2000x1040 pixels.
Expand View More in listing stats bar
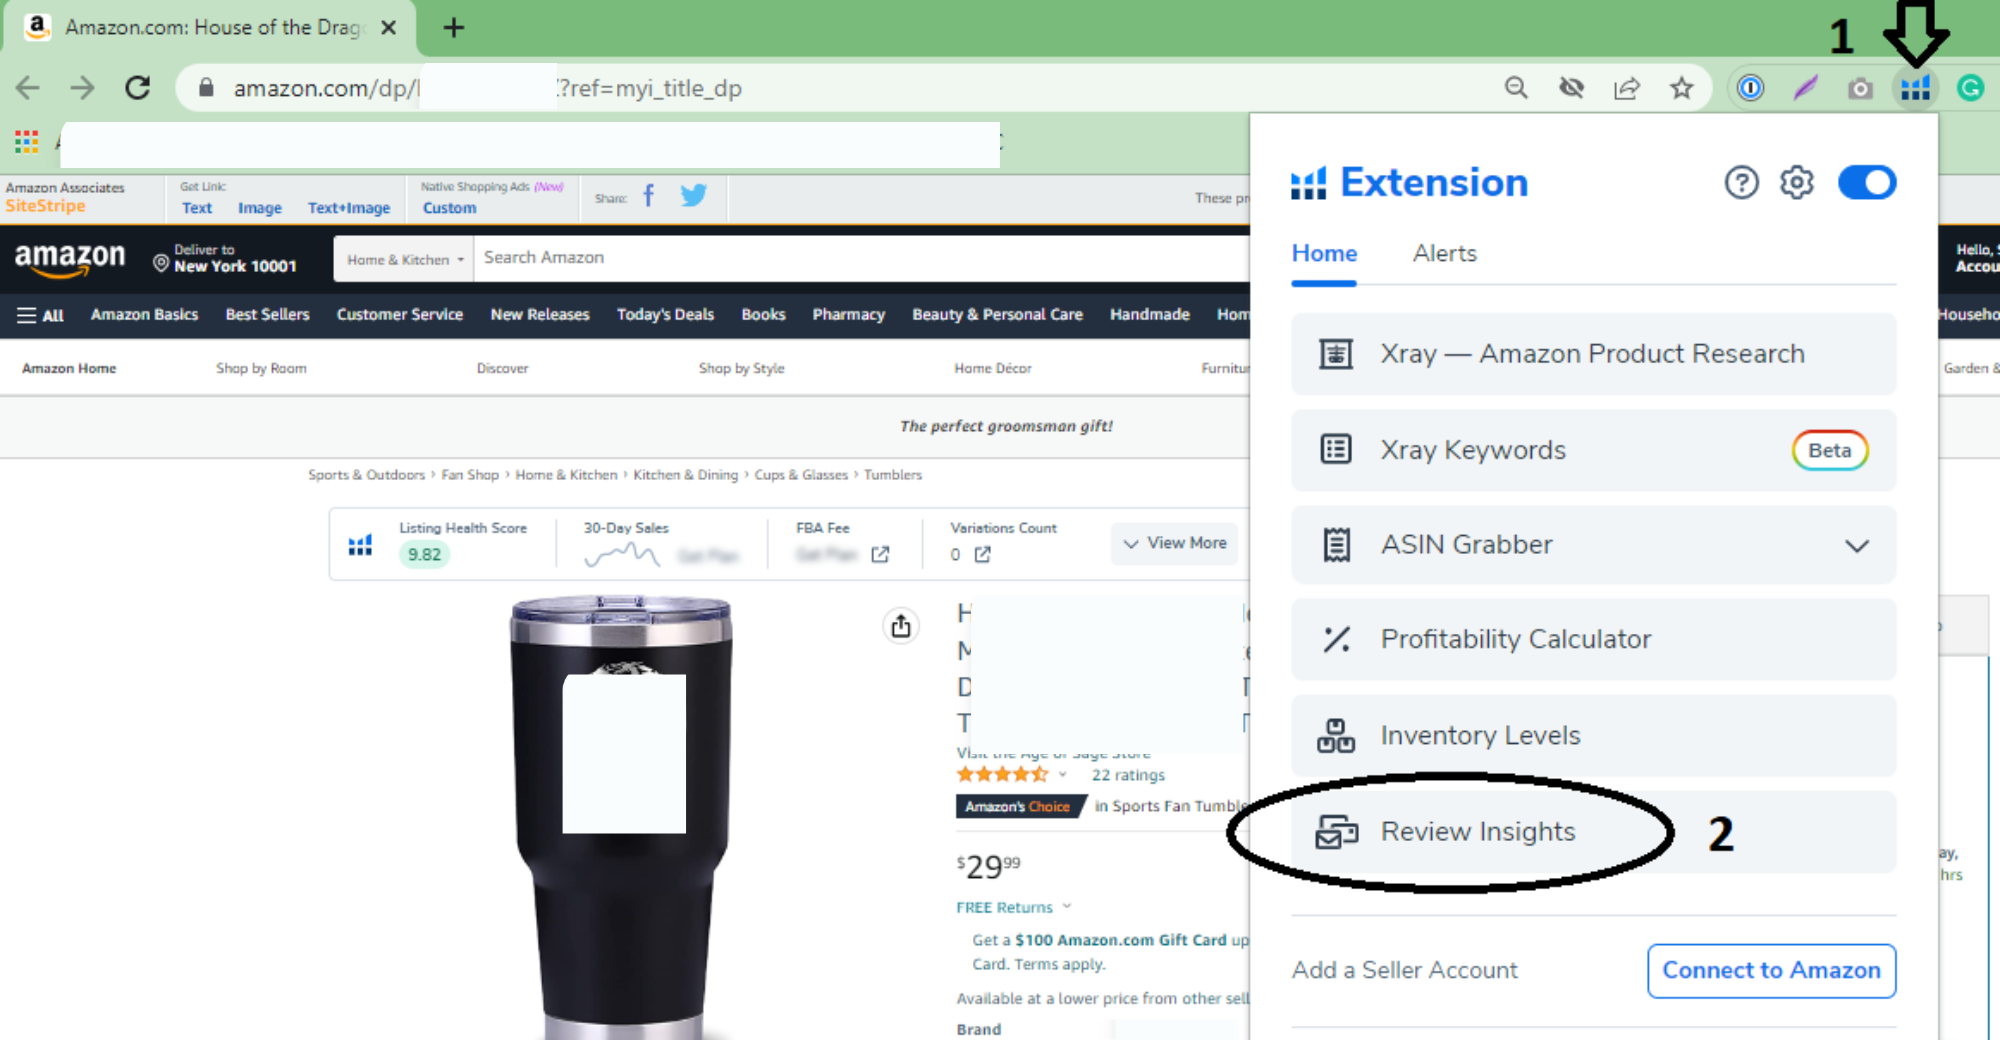click(1175, 543)
